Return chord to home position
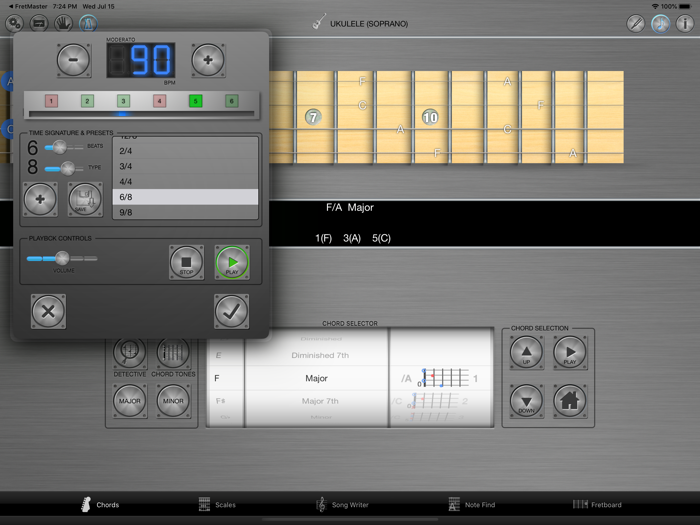This screenshot has height=525, width=700. [x=571, y=401]
